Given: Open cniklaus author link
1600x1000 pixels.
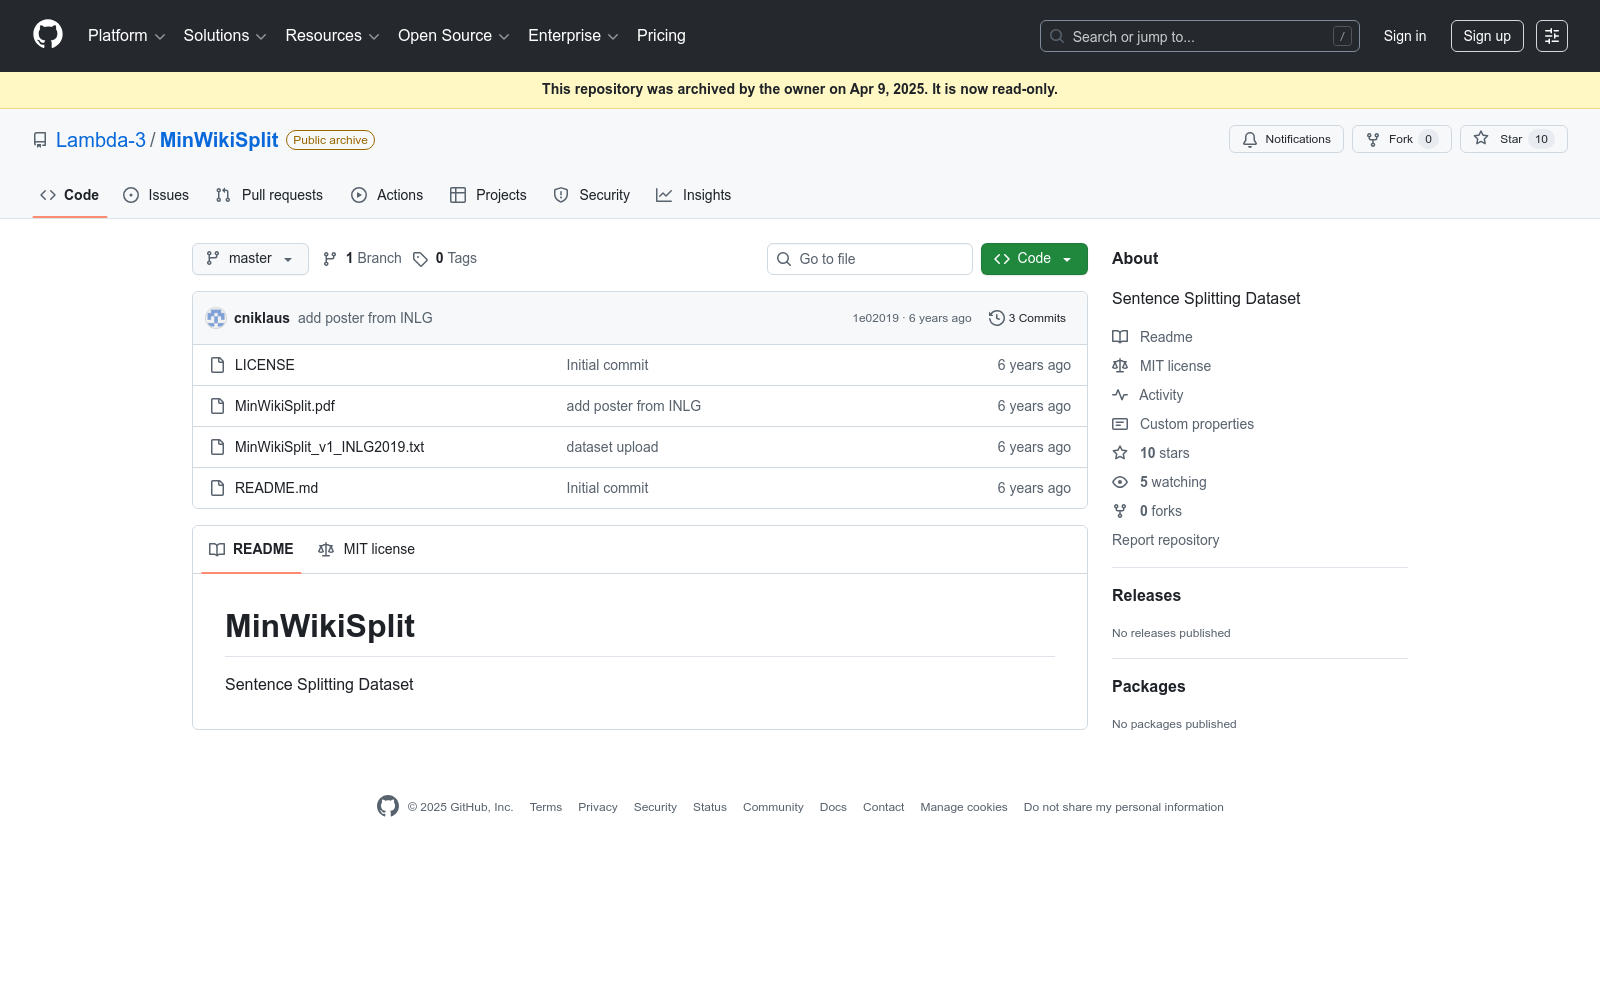Looking at the screenshot, I should (x=262, y=318).
